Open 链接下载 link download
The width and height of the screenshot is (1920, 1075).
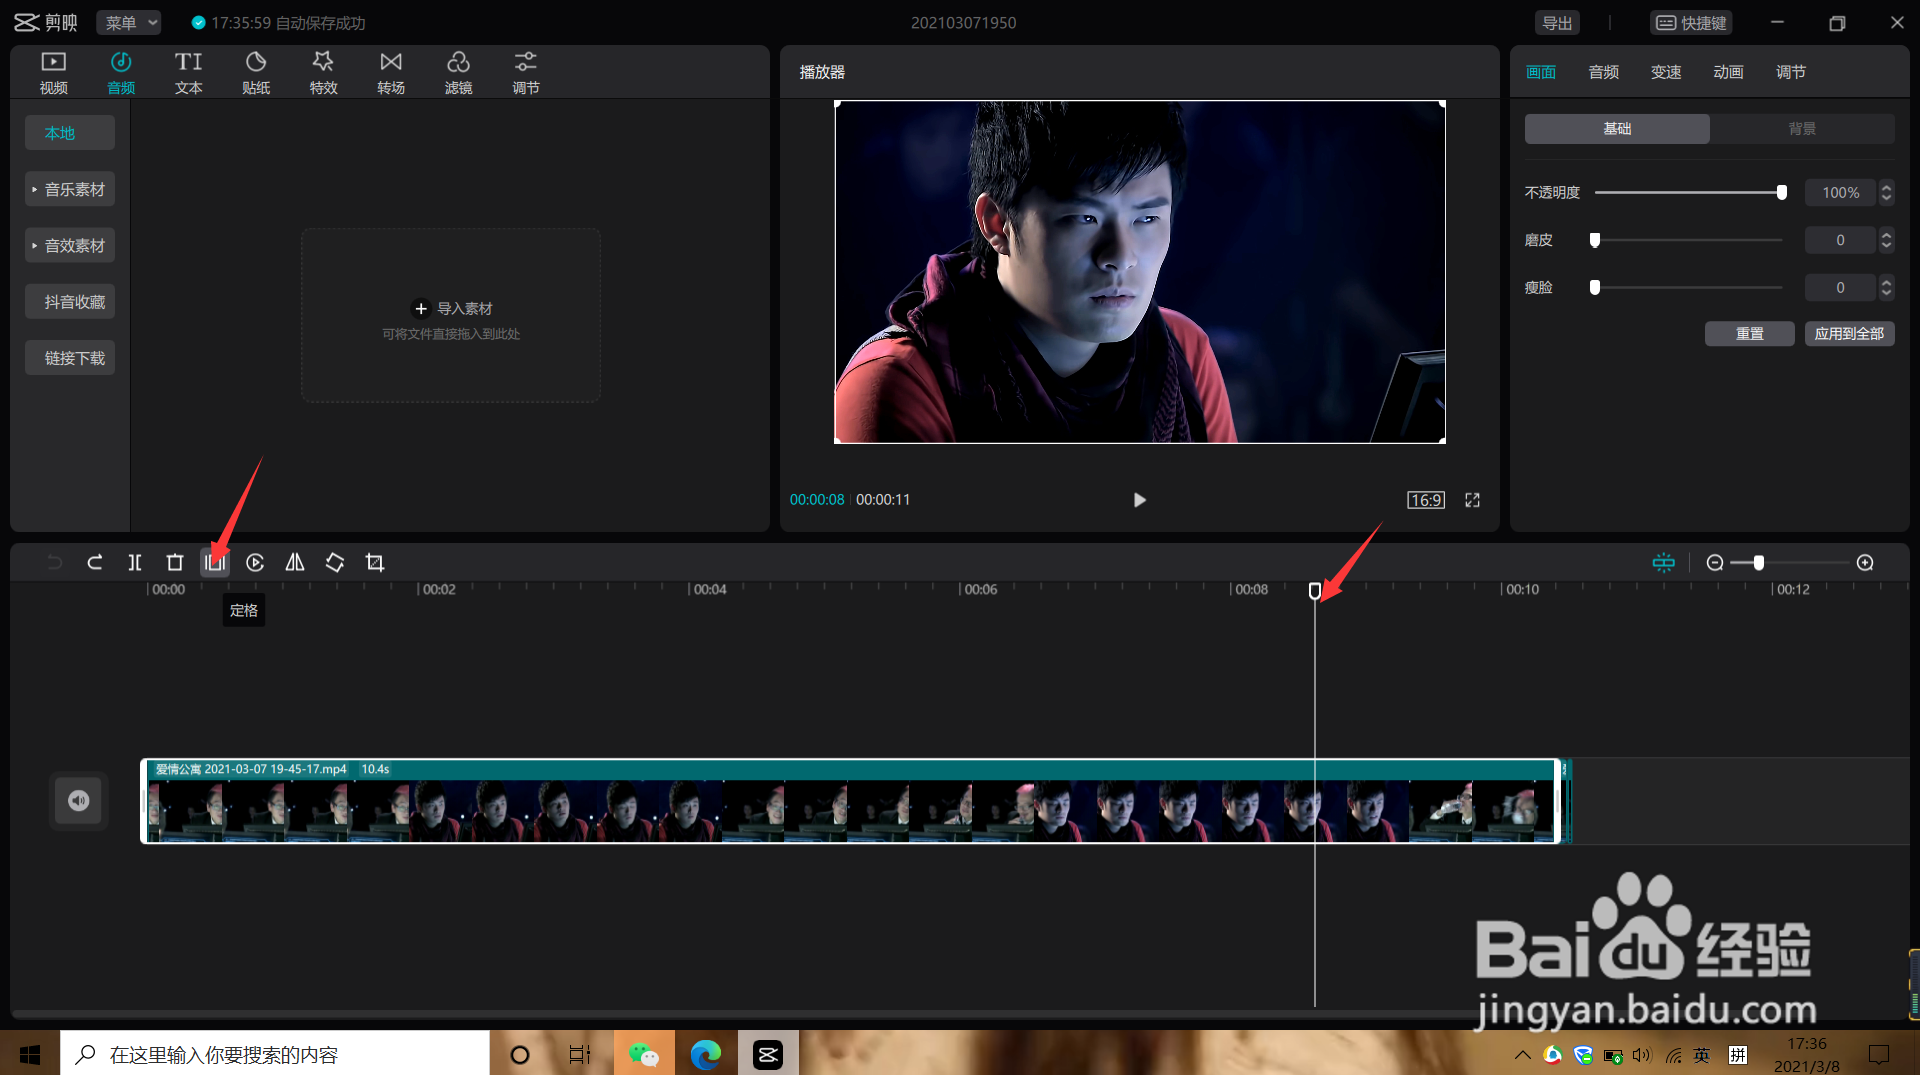tap(70, 358)
